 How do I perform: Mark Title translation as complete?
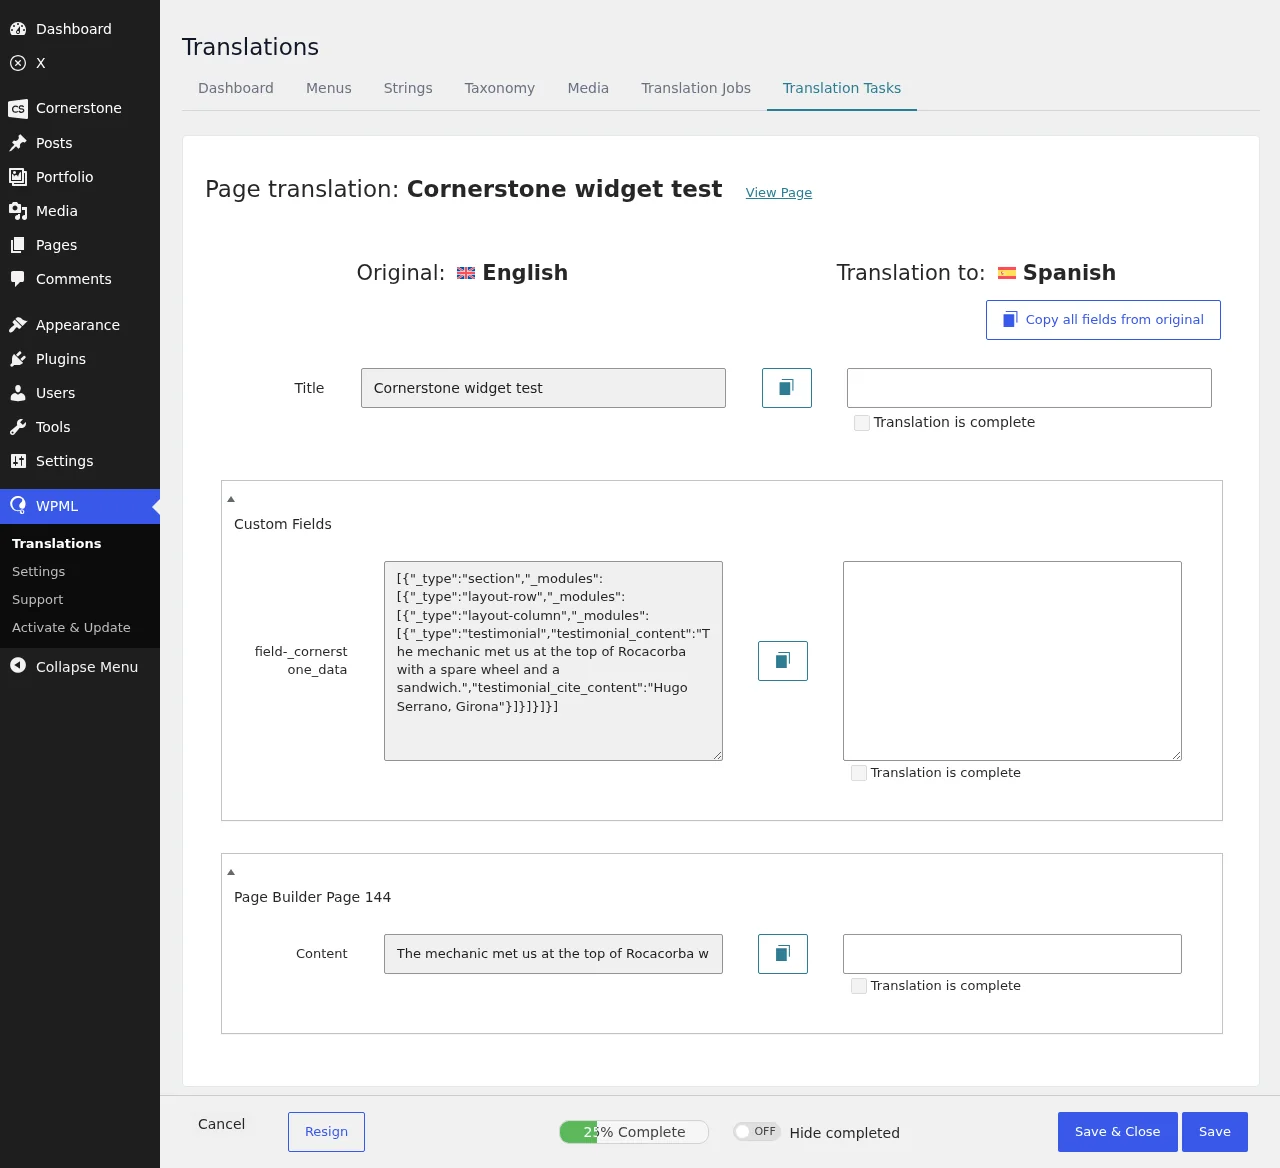click(x=862, y=423)
